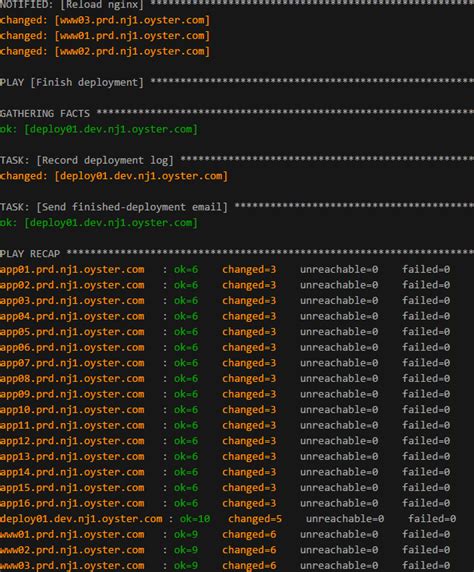The width and height of the screenshot is (474, 572).
Task: Click app09.prd.nj1.oyster.com hostname in recap
Action: point(72,394)
